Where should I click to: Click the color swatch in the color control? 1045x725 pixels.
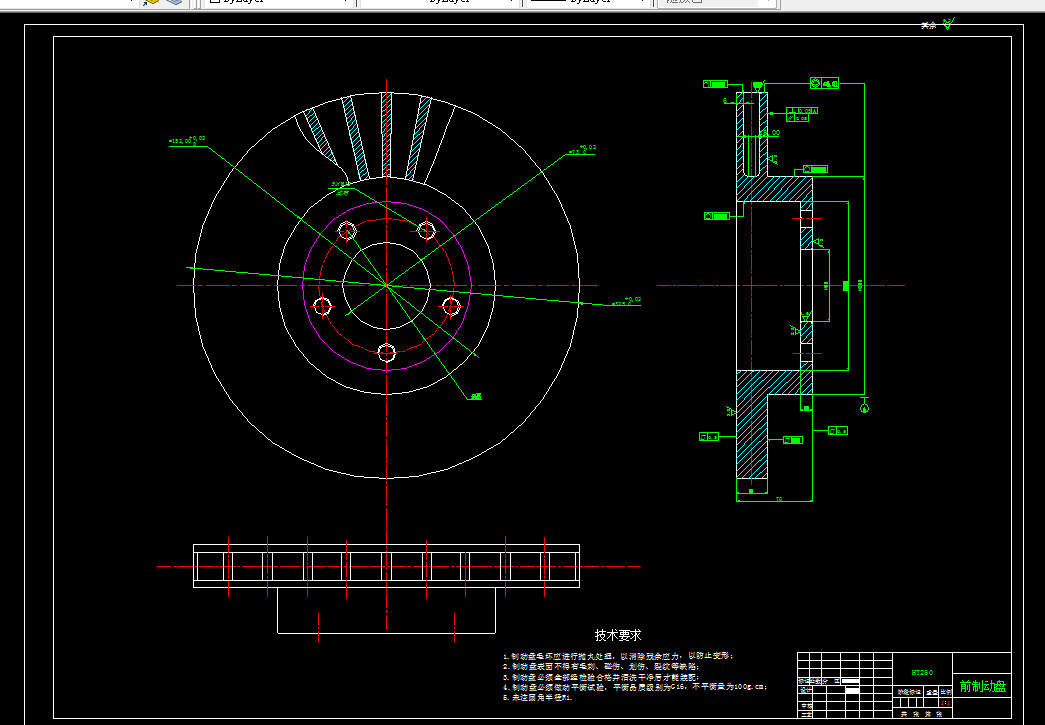[x=215, y=1]
